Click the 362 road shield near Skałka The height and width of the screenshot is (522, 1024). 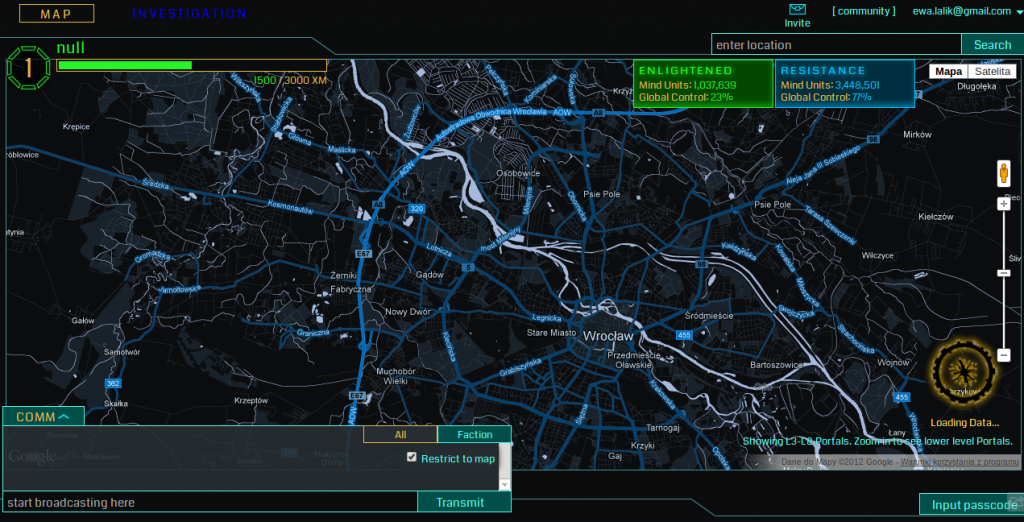113,383
